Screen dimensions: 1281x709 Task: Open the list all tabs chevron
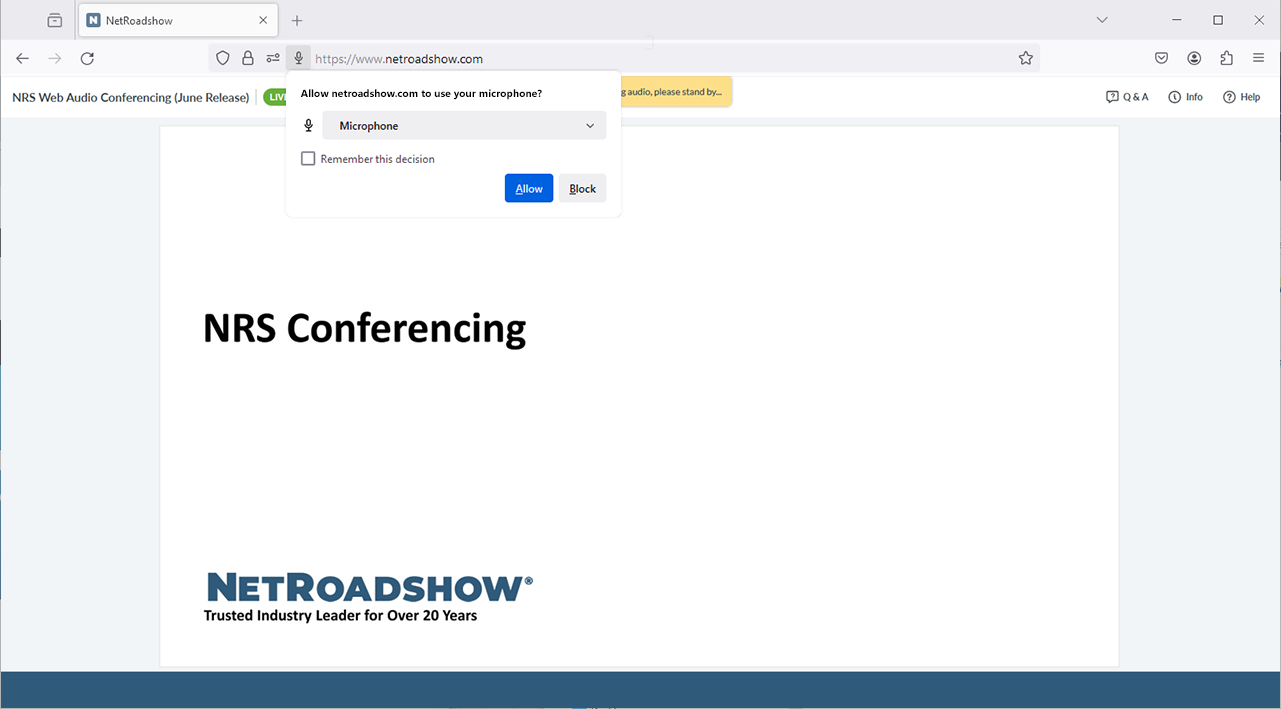1101,19
